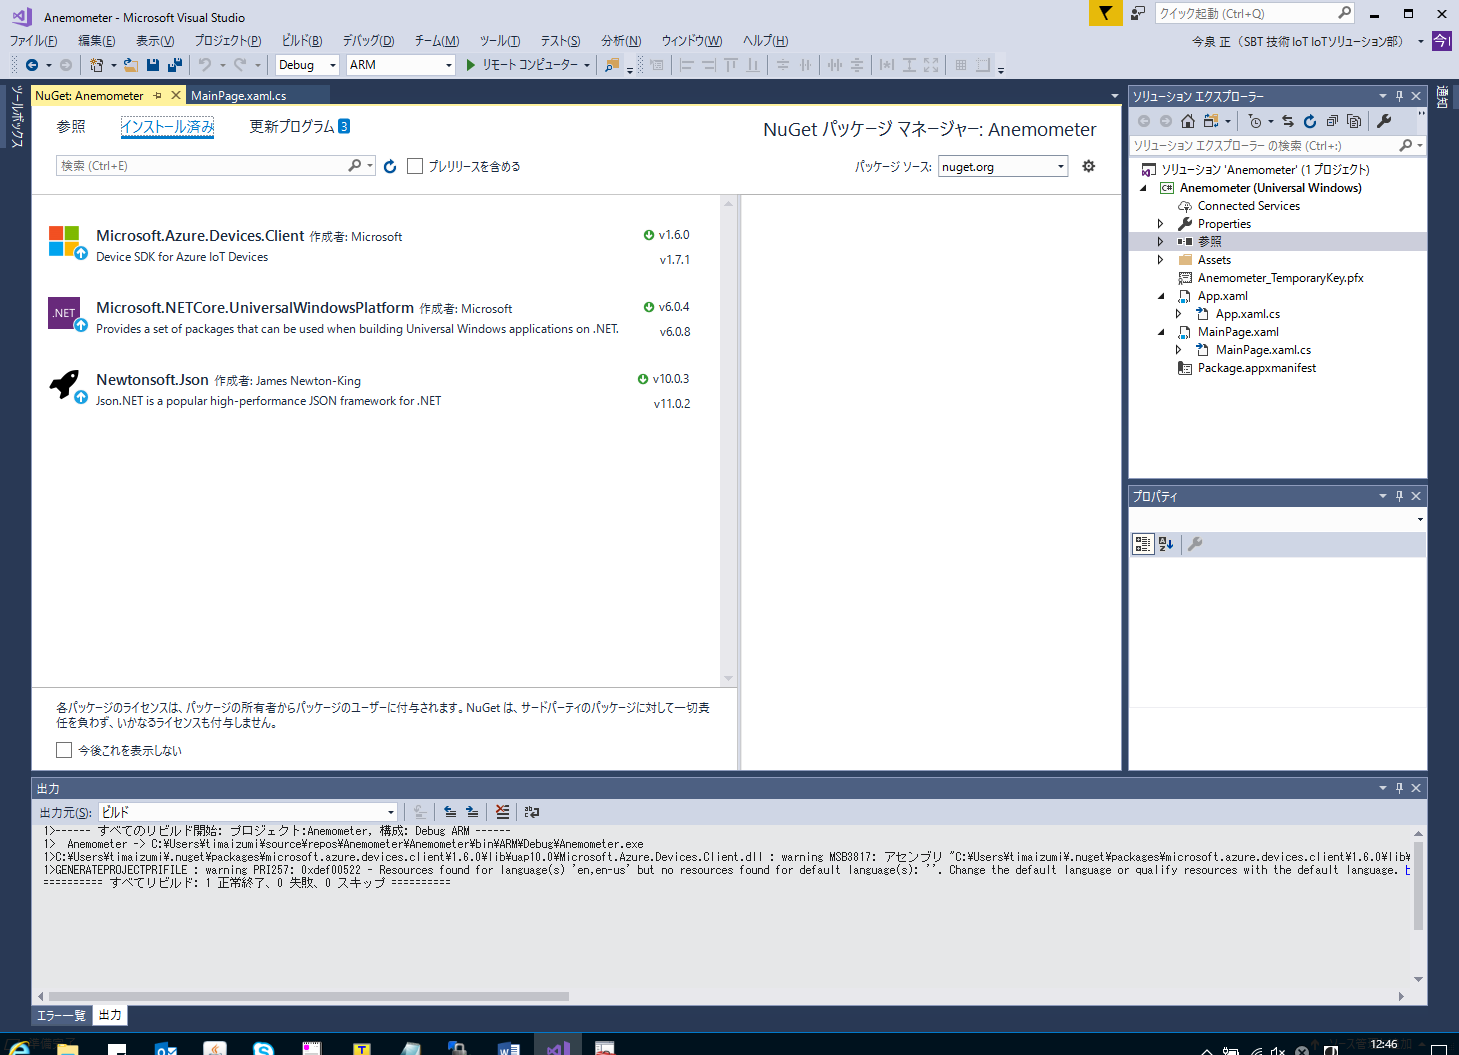Click the Solution Explorer Home icon

(1188, 121)
